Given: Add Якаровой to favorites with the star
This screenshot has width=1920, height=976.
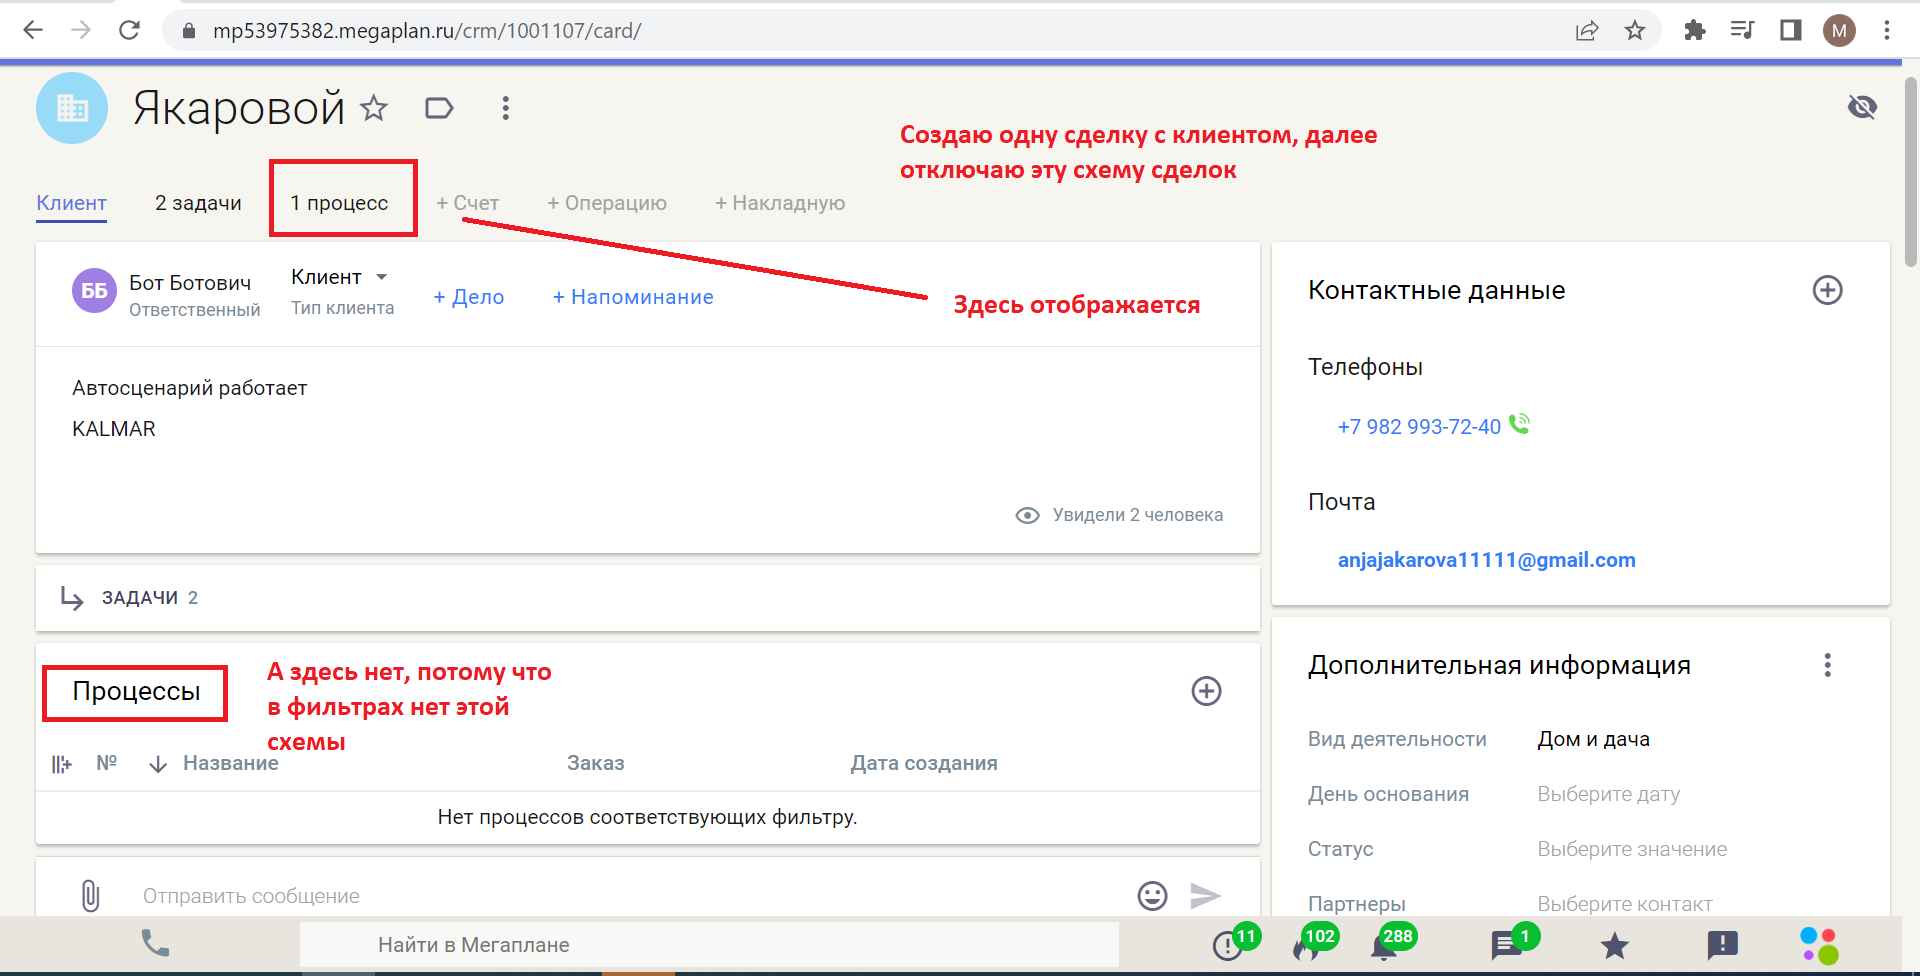Looking at the screenshot, I should (374, 107).
